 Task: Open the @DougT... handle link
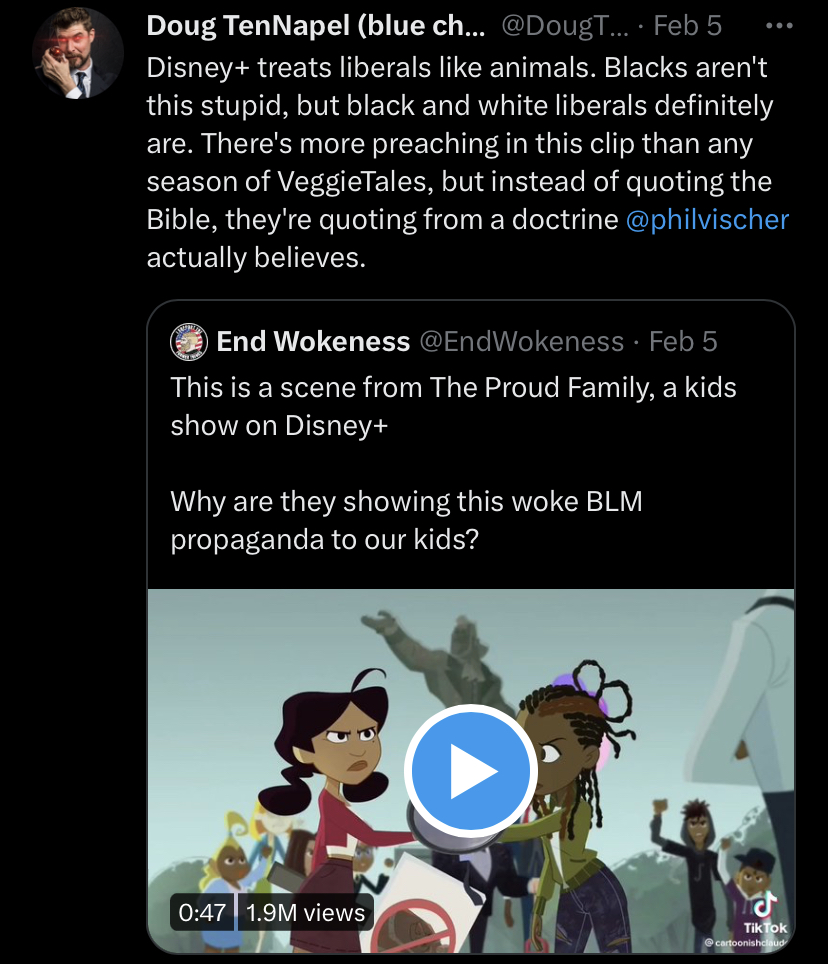[x=565, y=26]
